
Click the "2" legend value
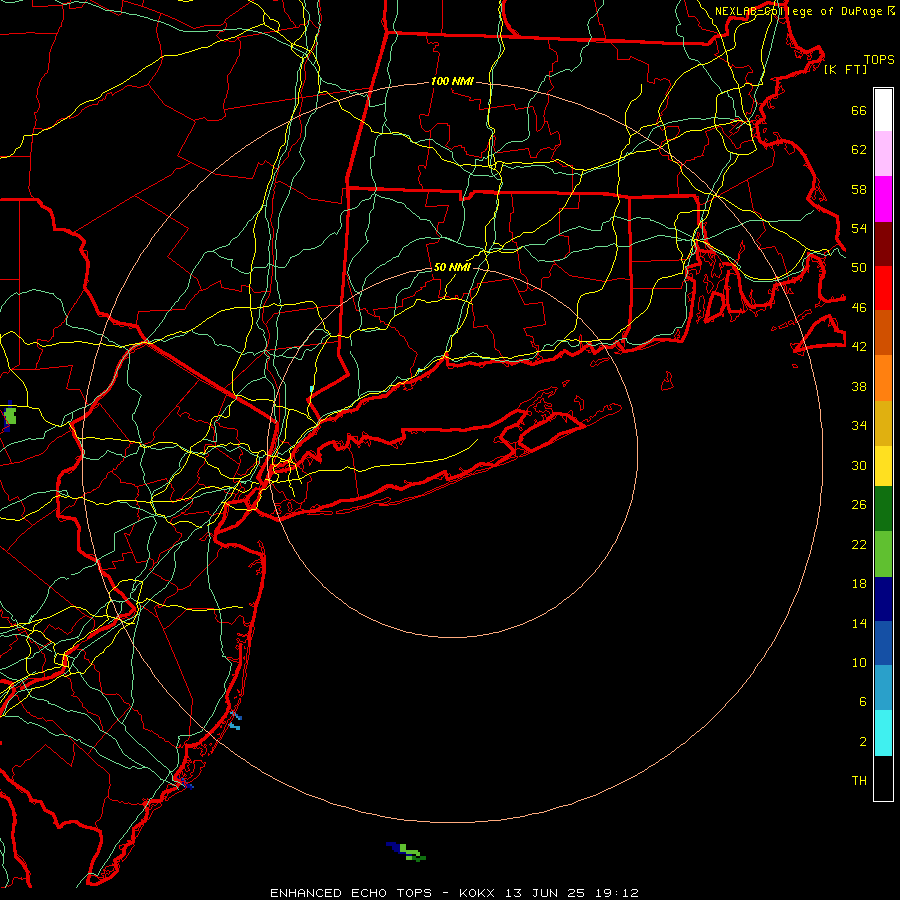(x=863, y=742)
